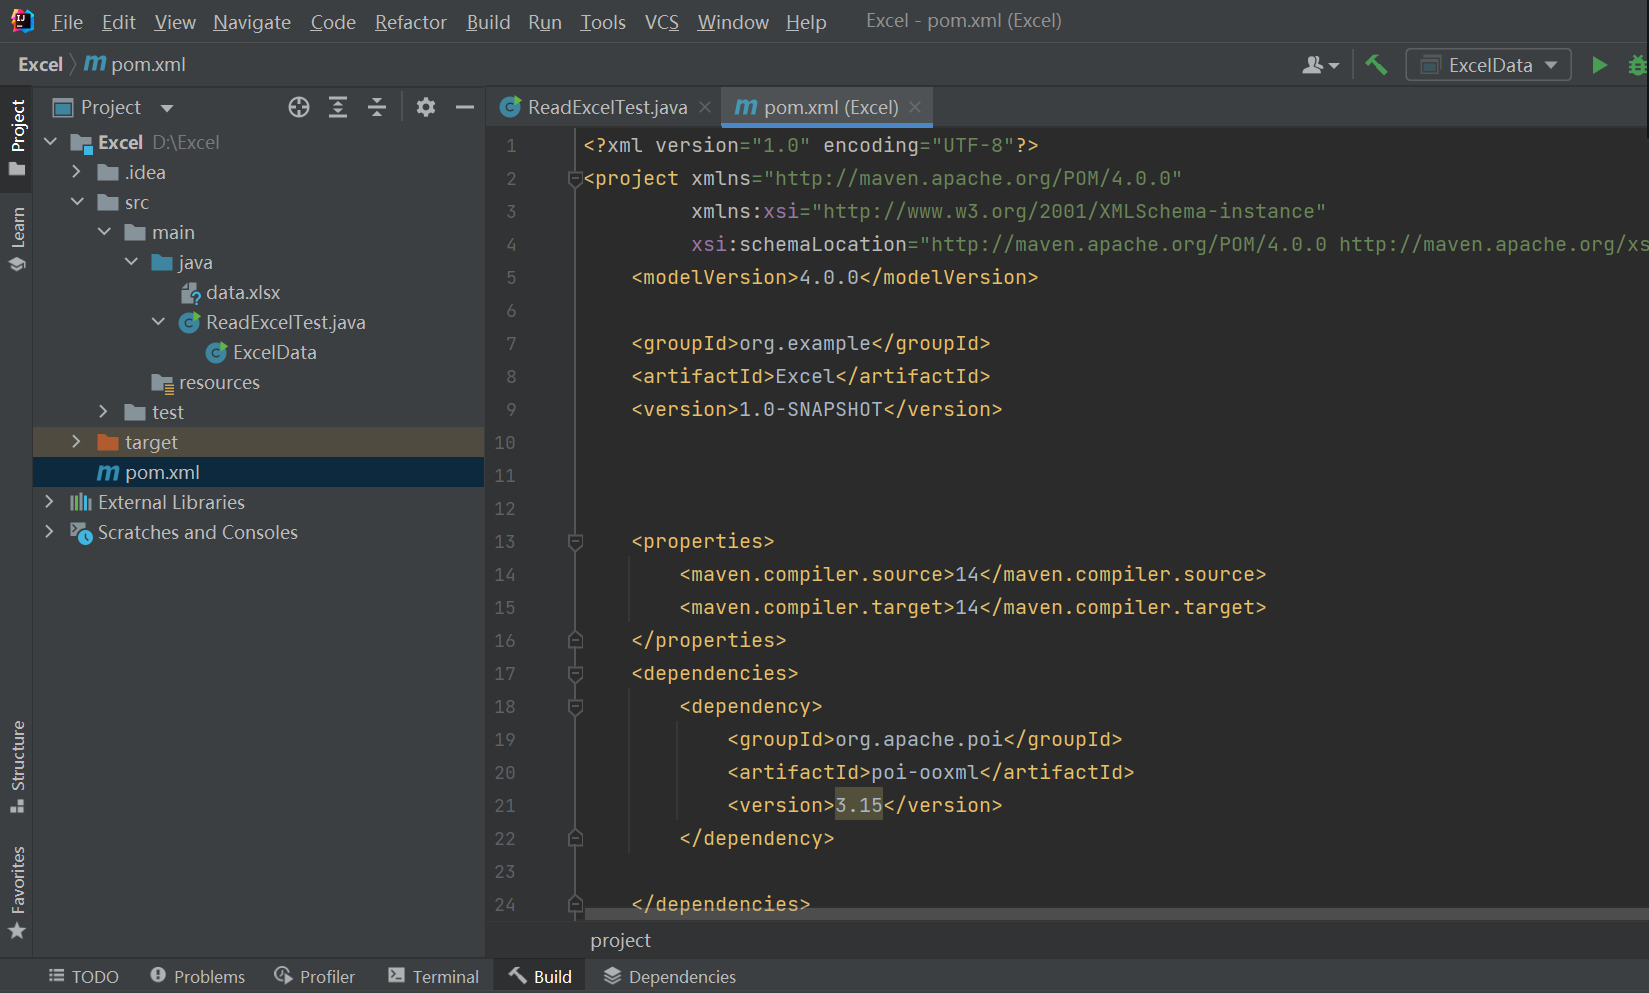
Task: Hide the Project panel with the minus icon
Action: pos(464,107)
